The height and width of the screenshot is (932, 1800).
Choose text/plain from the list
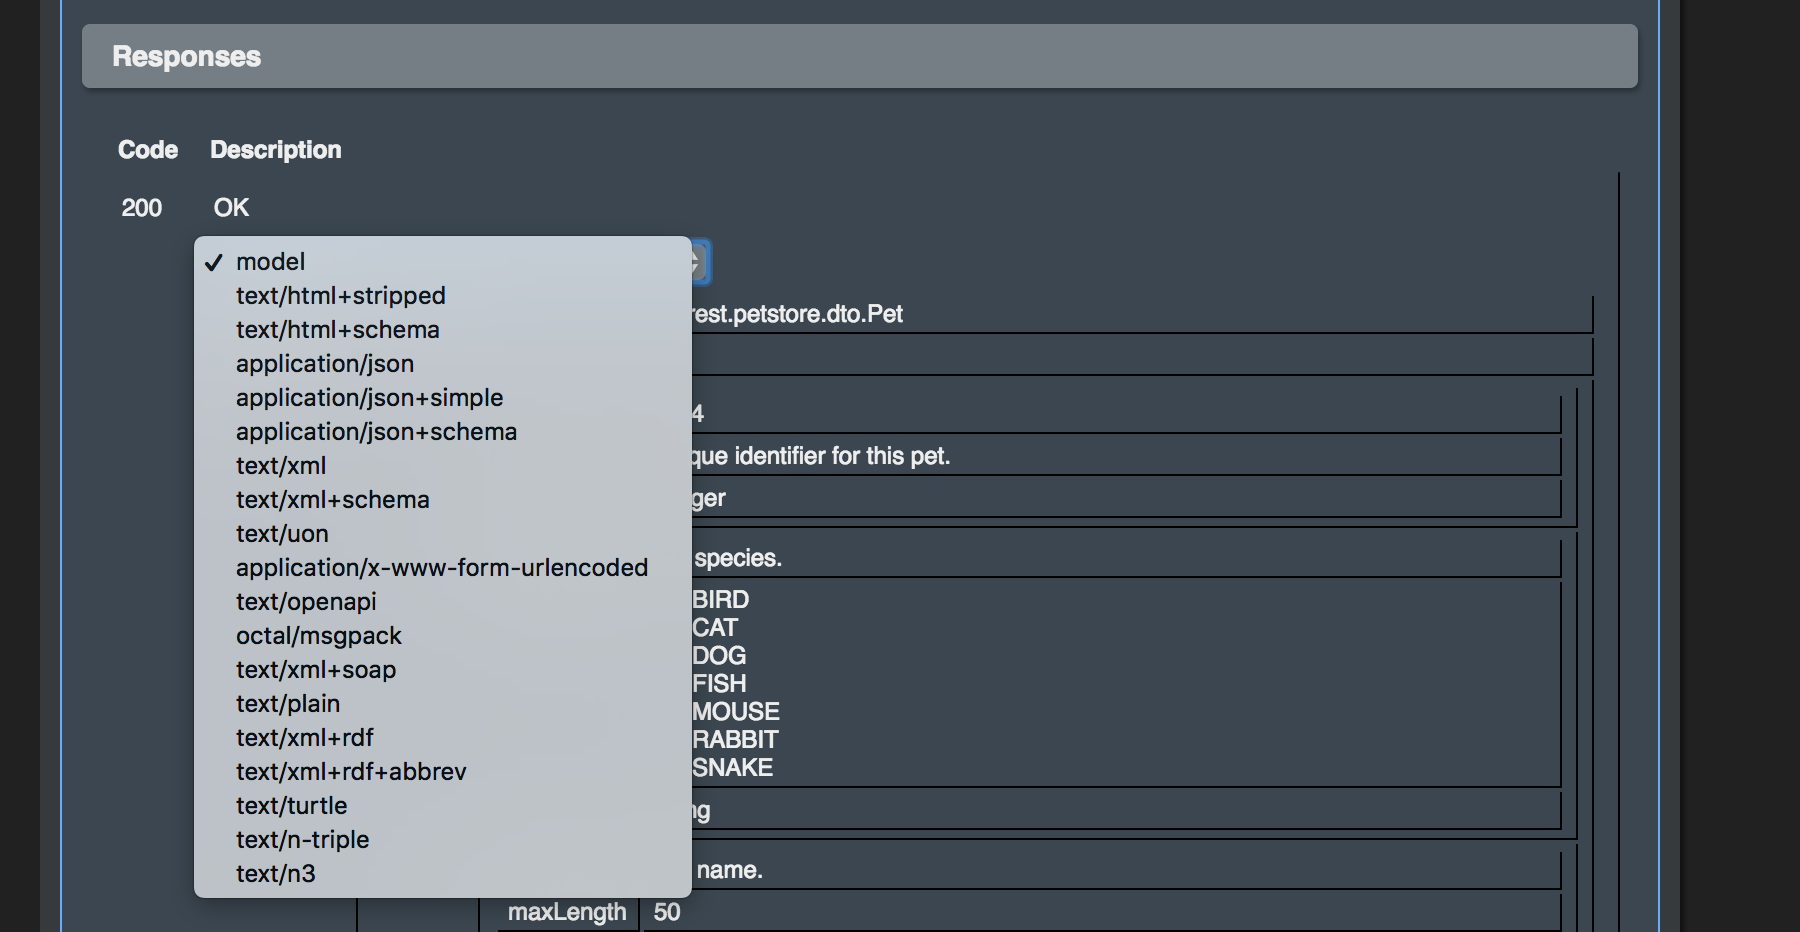(x=287, y=704)
